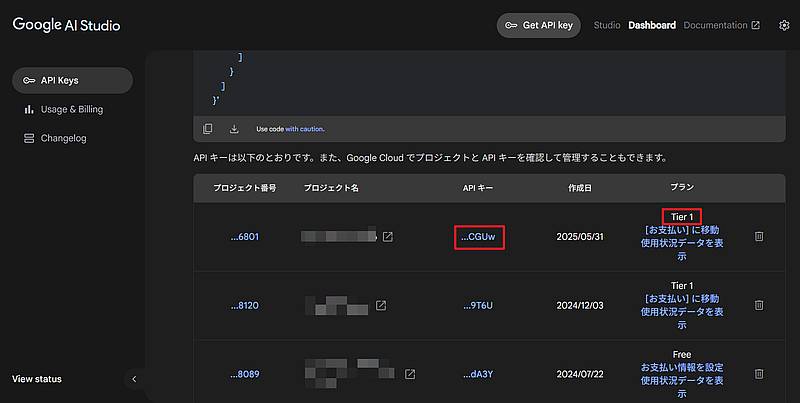Go to billing for key ...9T6U
This screenshot has width=800, height=403.
tap(682, 298)
